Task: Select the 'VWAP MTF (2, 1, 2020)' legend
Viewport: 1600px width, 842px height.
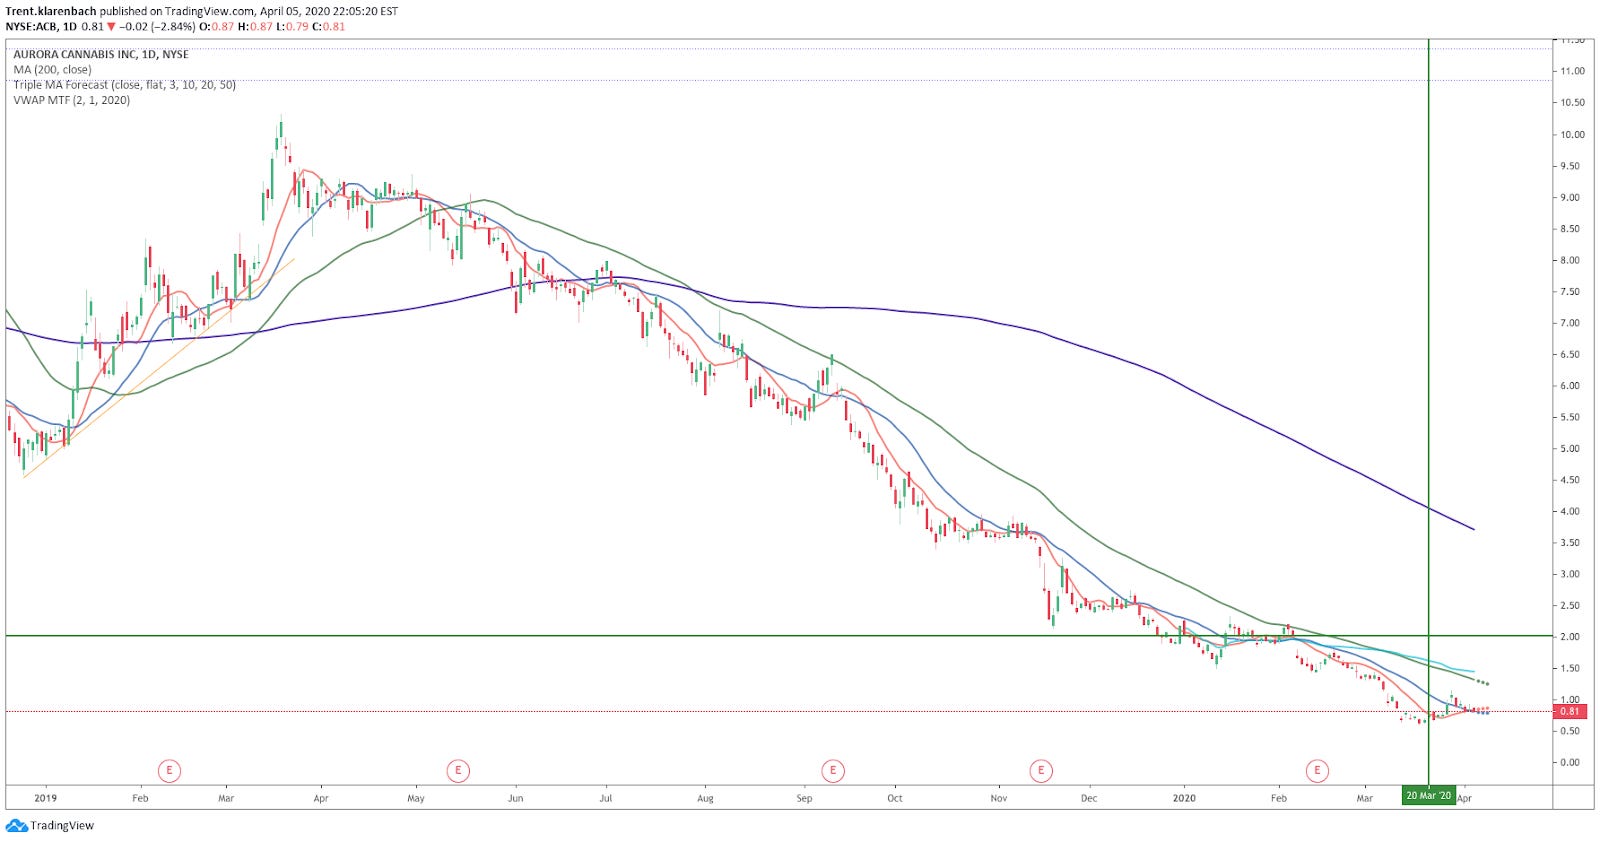Action: coord(72,100)
